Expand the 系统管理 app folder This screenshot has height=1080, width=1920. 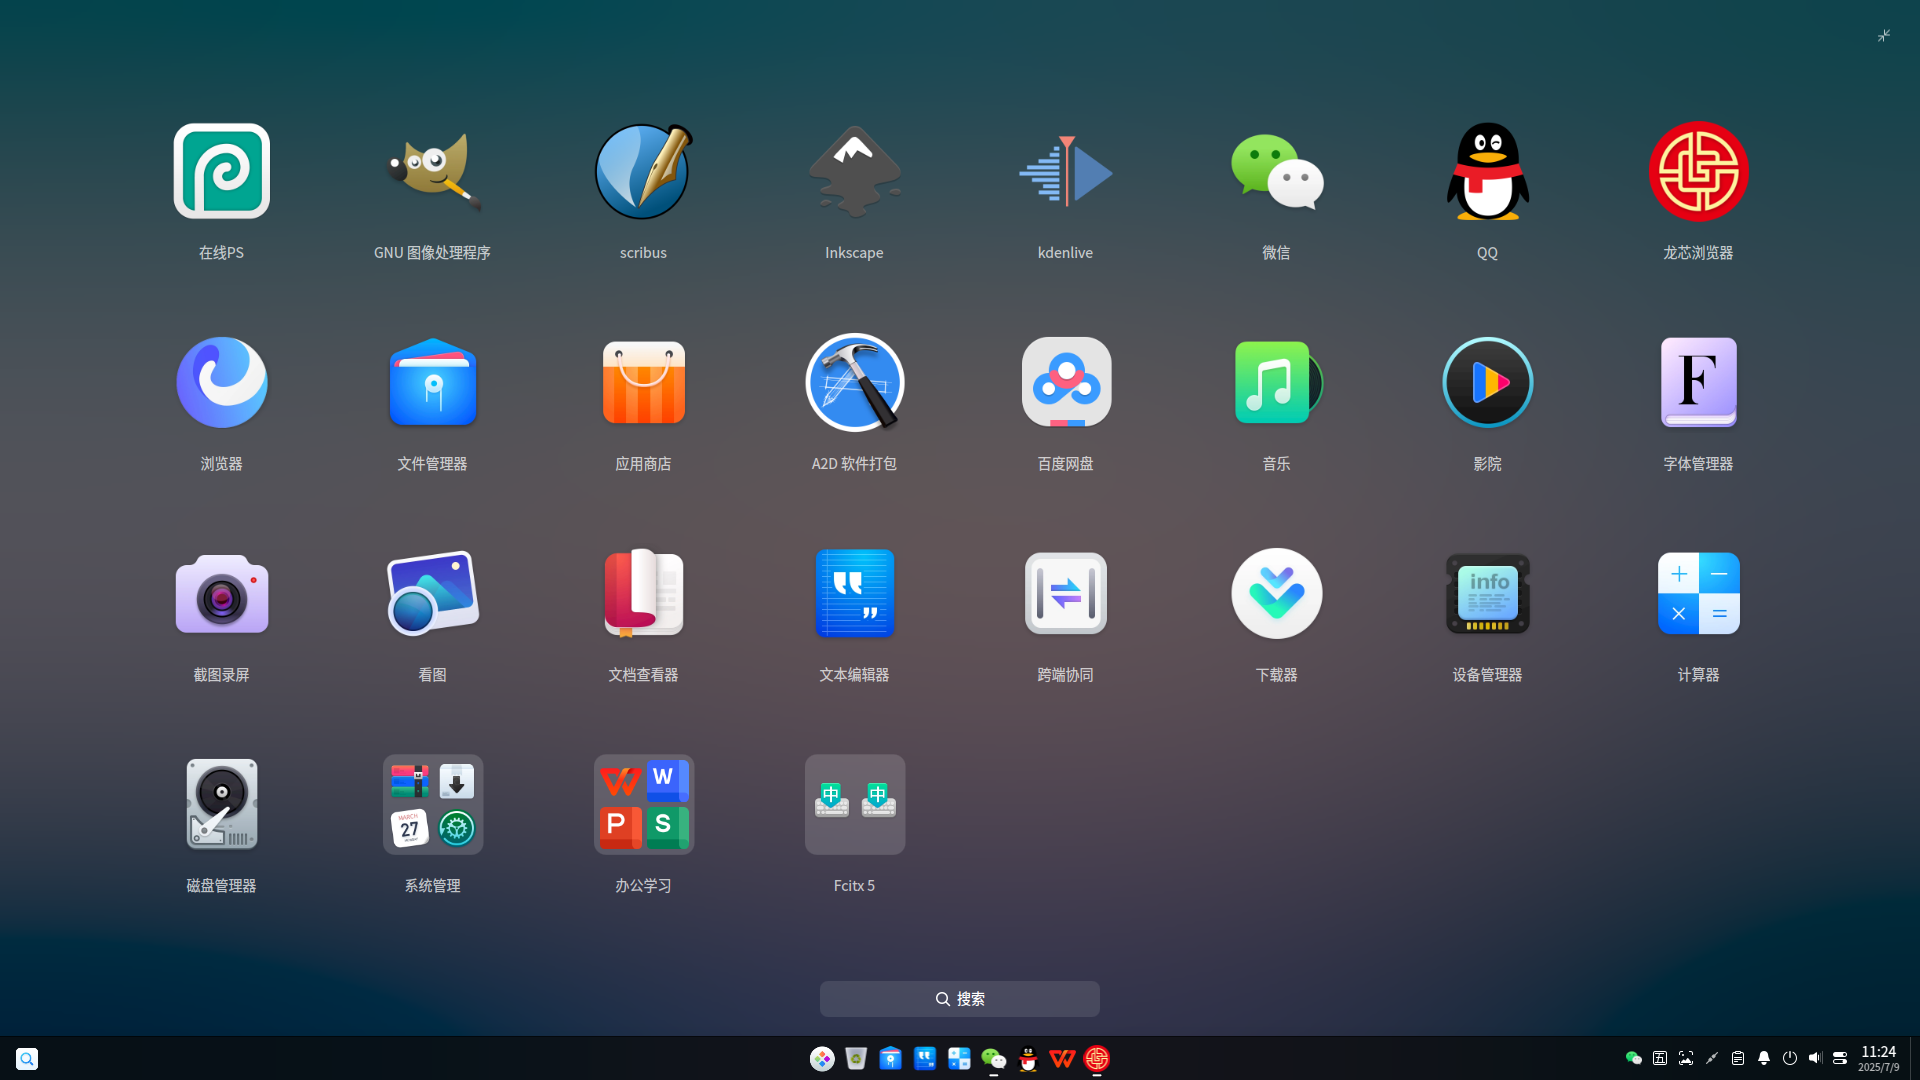432,805
